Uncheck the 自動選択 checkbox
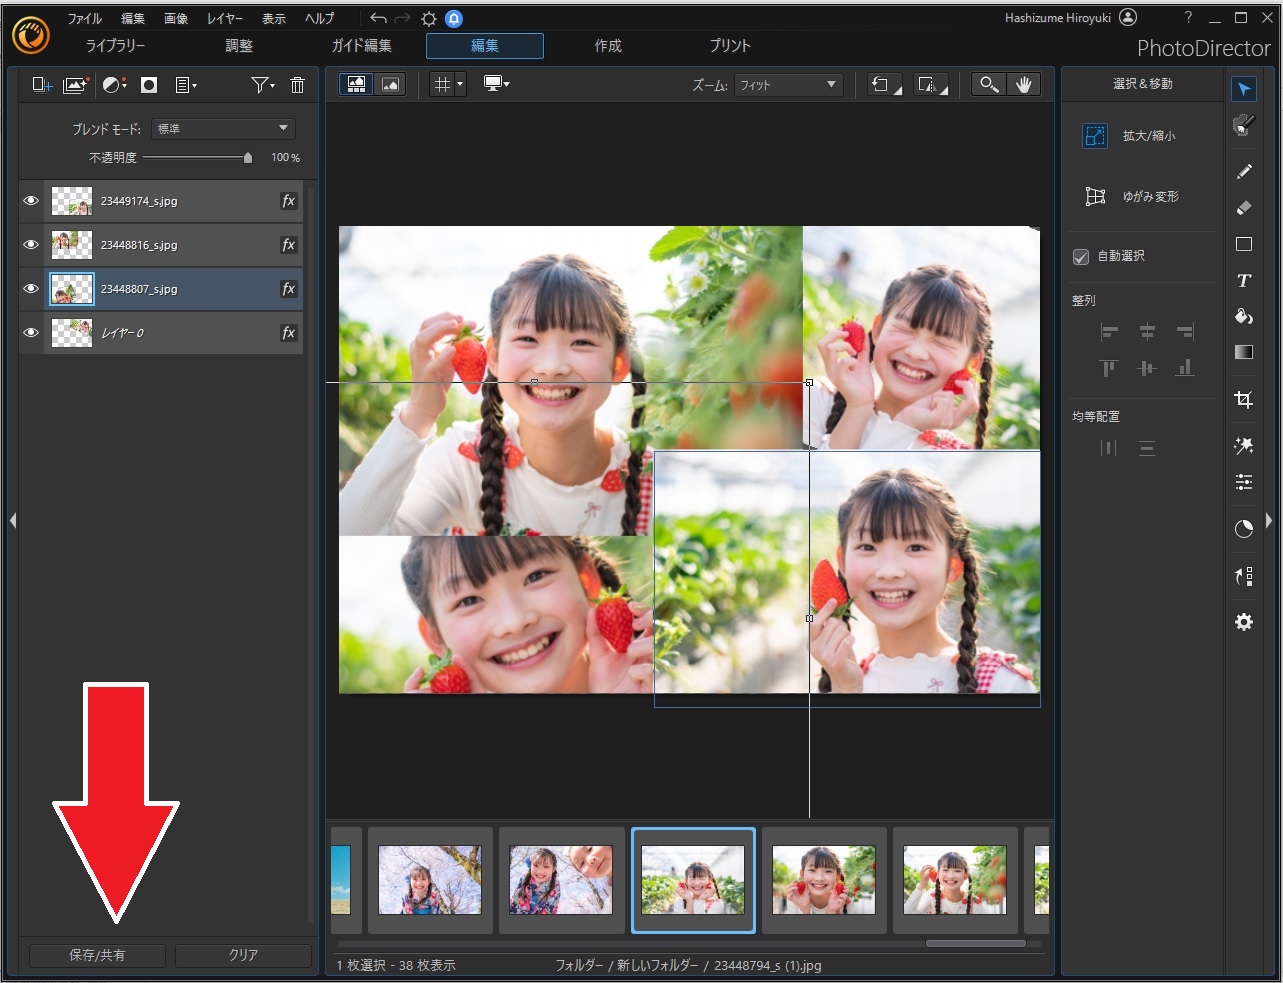The height and width of the screenshot is (983, 1283). click(1081, 257)
